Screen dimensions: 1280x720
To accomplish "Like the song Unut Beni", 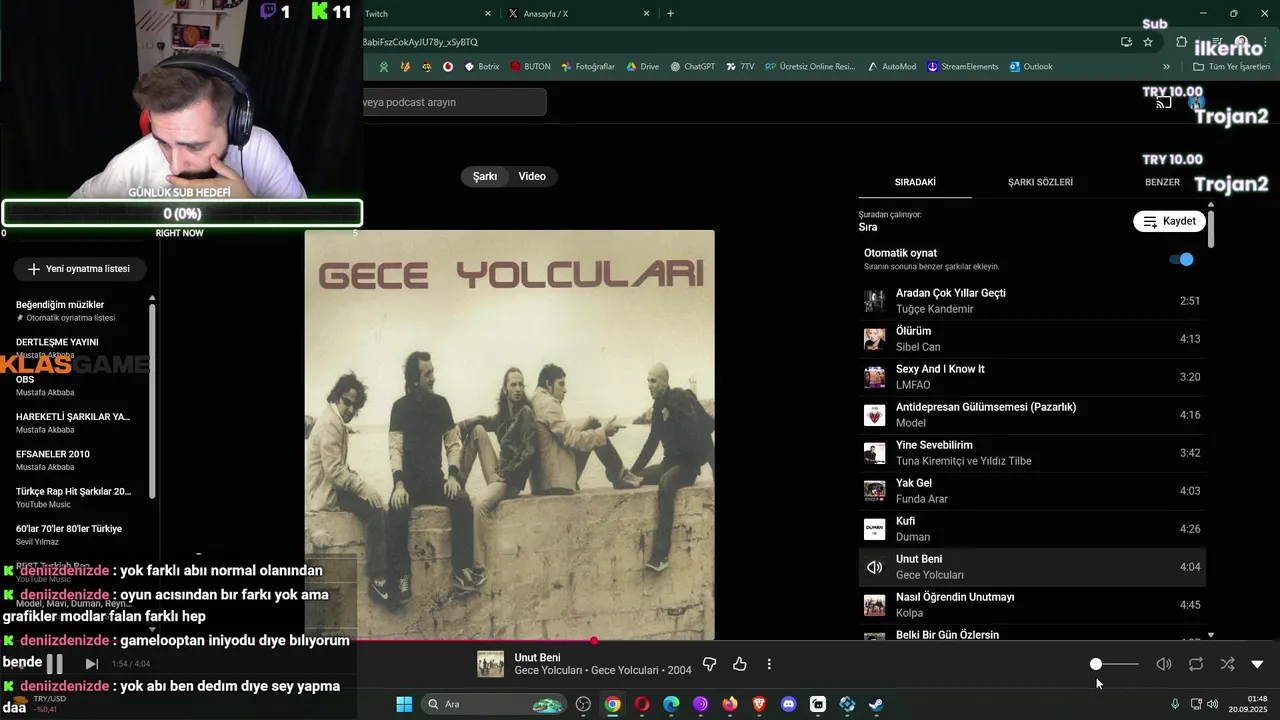I will pos(740,664).
